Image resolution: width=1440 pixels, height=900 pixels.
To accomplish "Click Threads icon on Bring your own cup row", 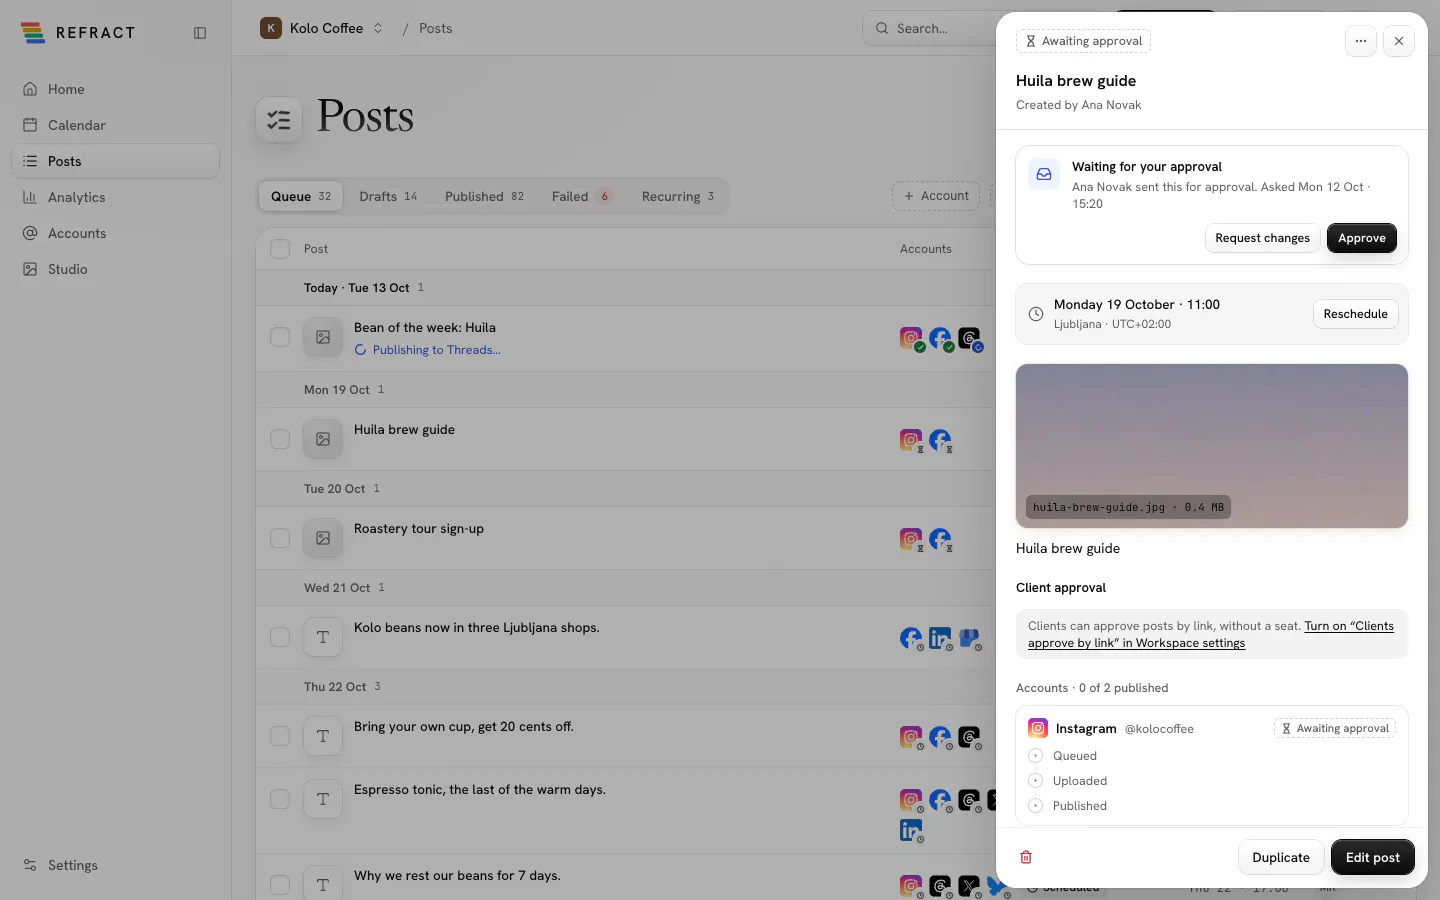I will pyautogui.click(x=969, y=737).
